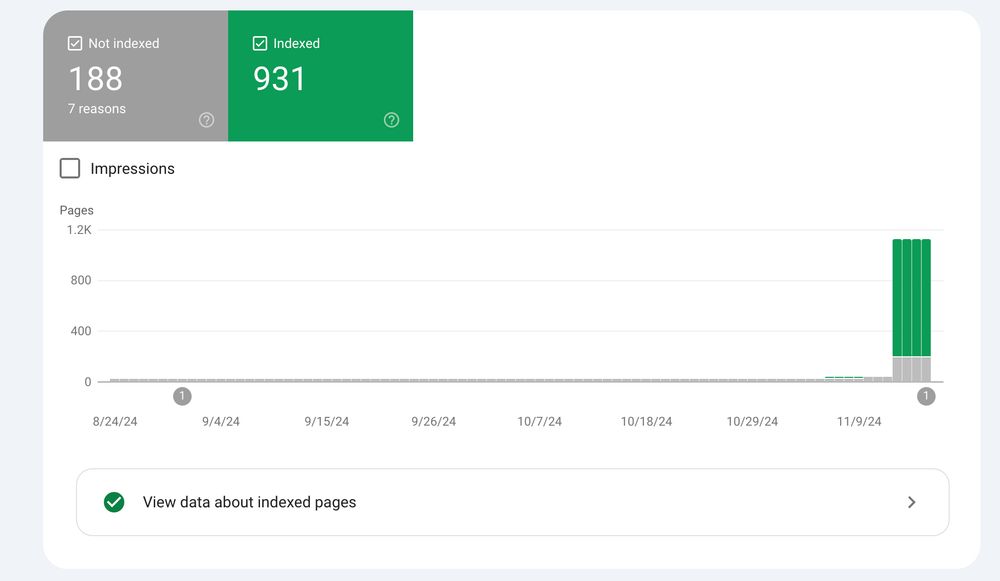Screen dimensions: 1000x581
Task: Select the Not indexed 188 card
Action: point(136,76)
